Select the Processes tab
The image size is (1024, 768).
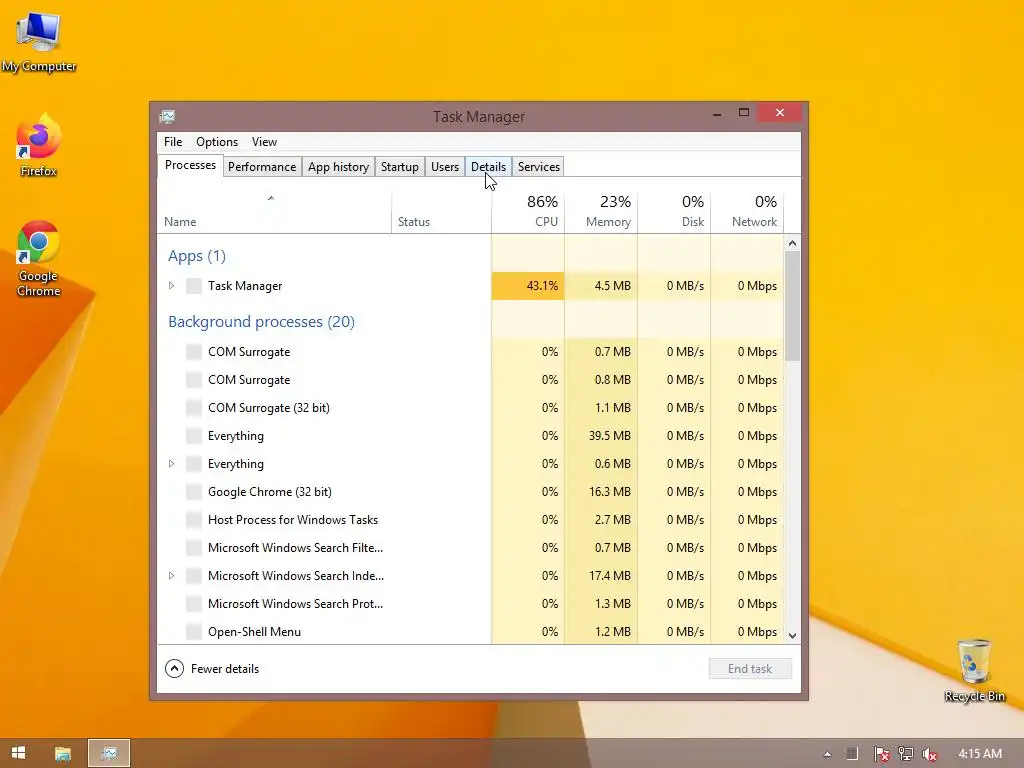(x=190, y=165)
